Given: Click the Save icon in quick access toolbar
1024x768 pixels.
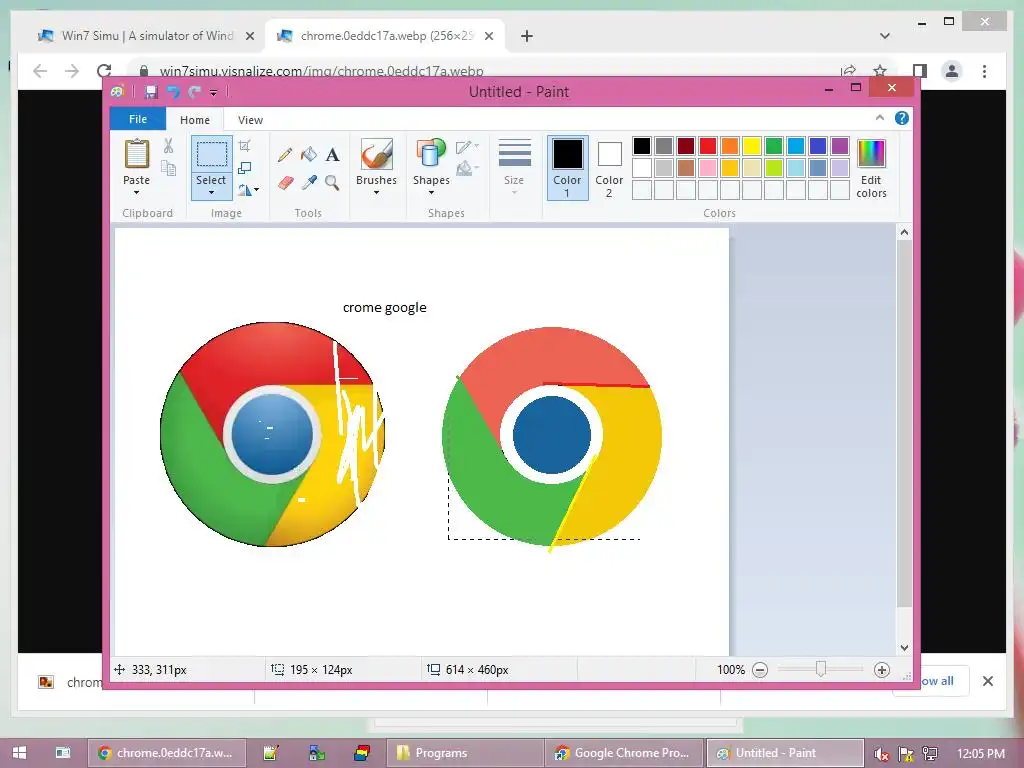Looking at the screenshot, I should [x=151, y=92].
